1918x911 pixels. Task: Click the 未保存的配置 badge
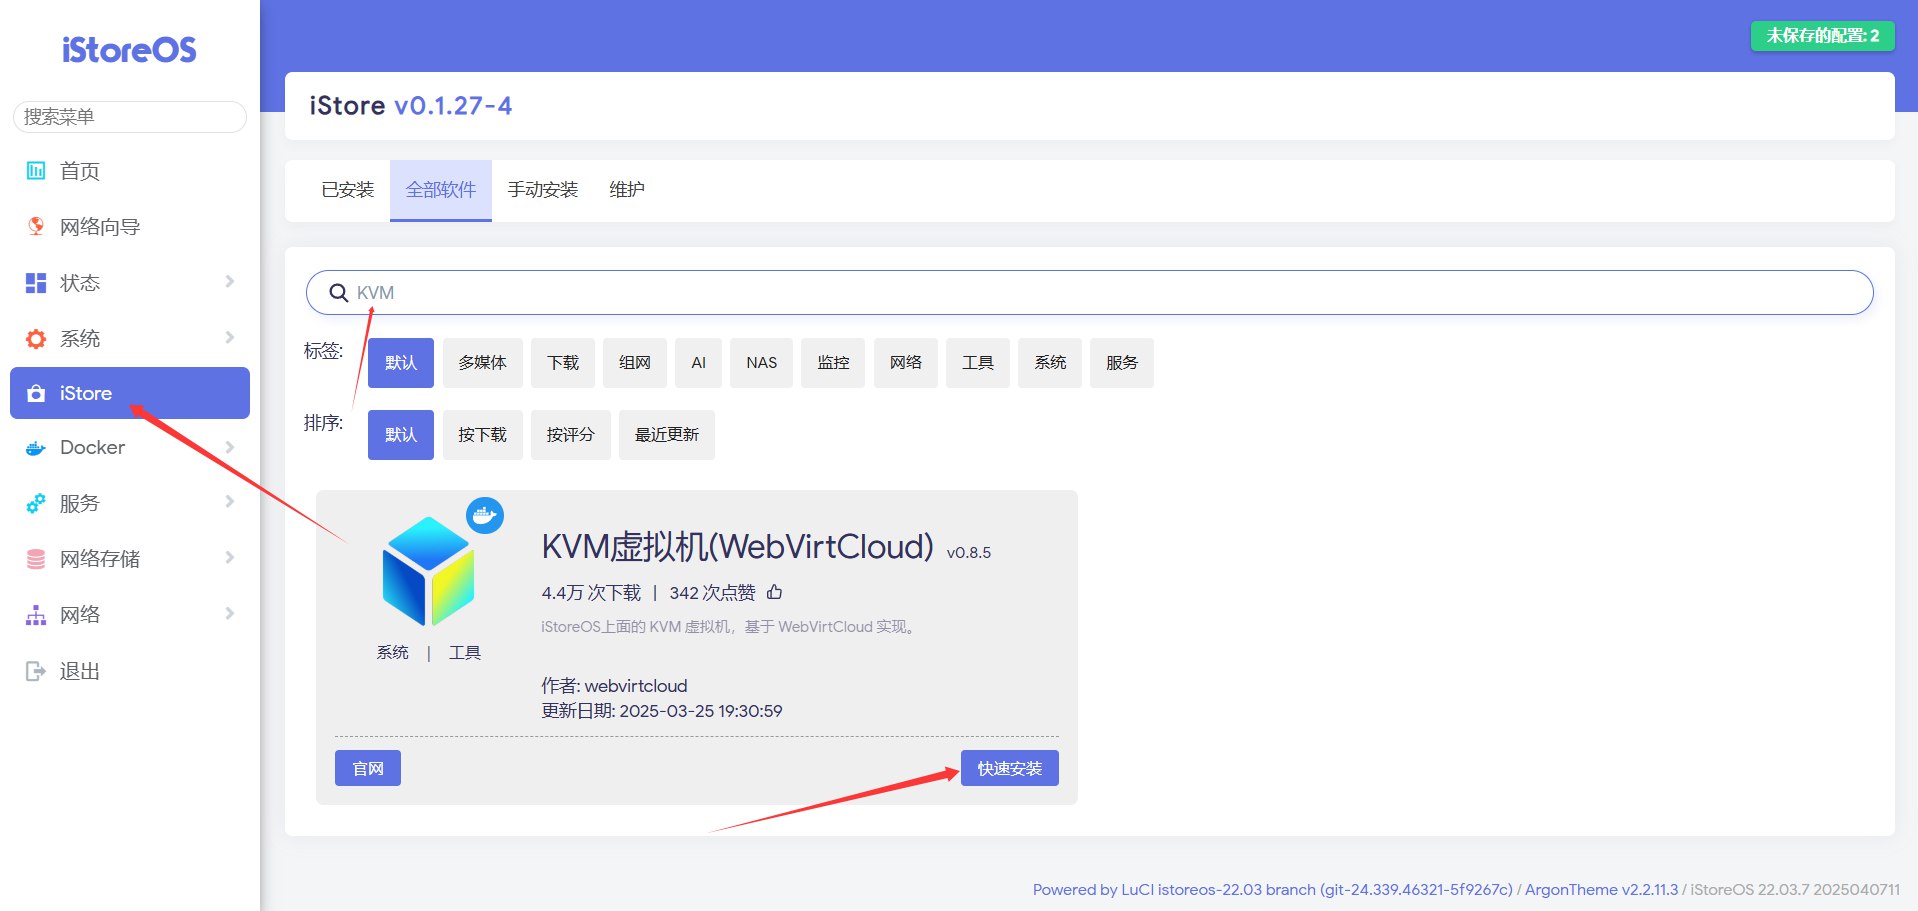coord(1823,36)
